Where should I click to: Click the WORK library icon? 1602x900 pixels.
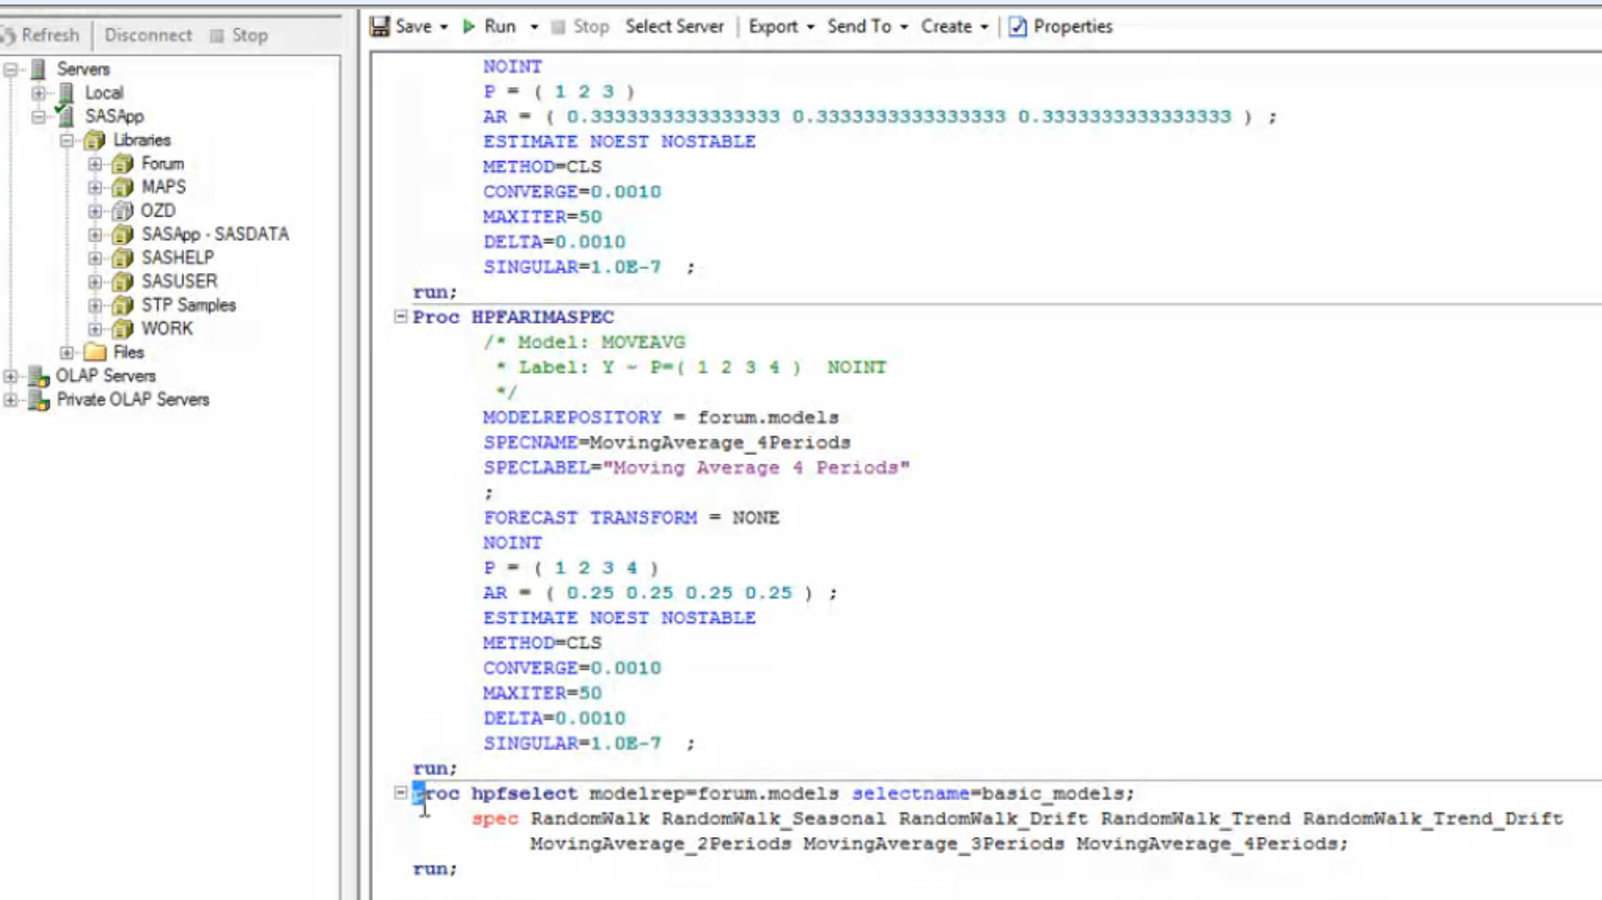click(x=123, y=329)
